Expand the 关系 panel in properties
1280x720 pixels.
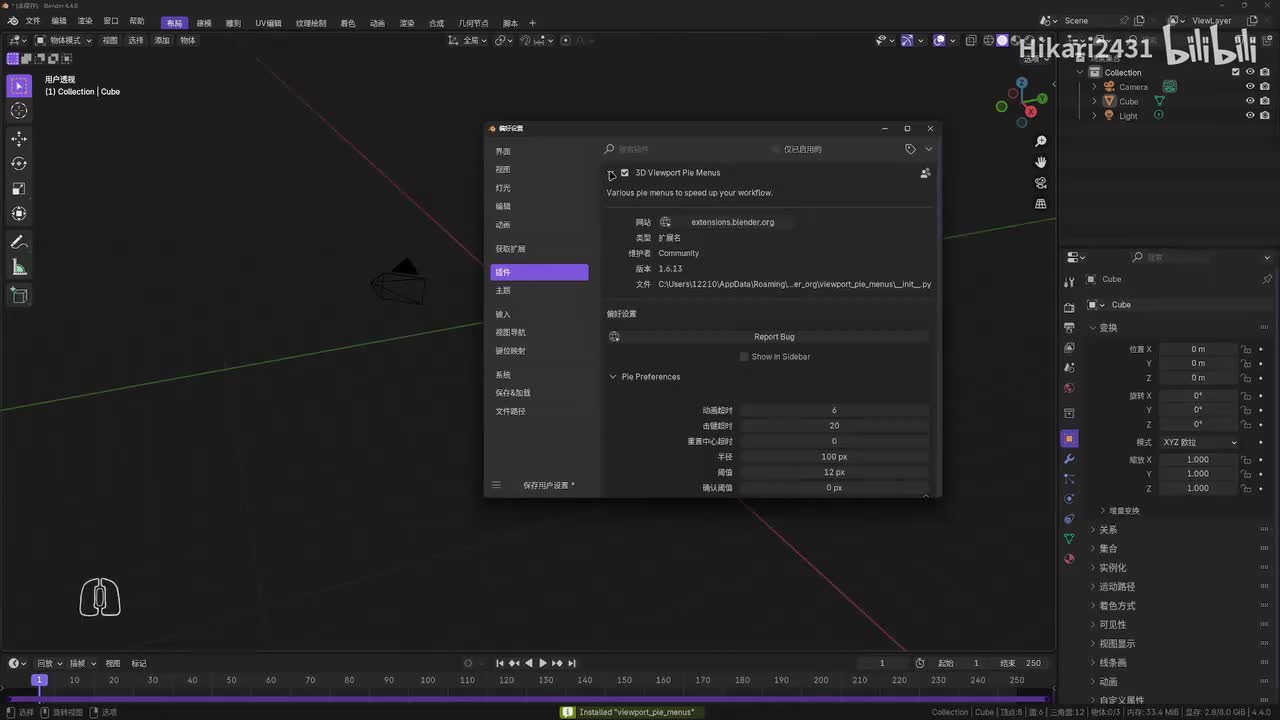pyautogui.click(x=1108, y=530)
